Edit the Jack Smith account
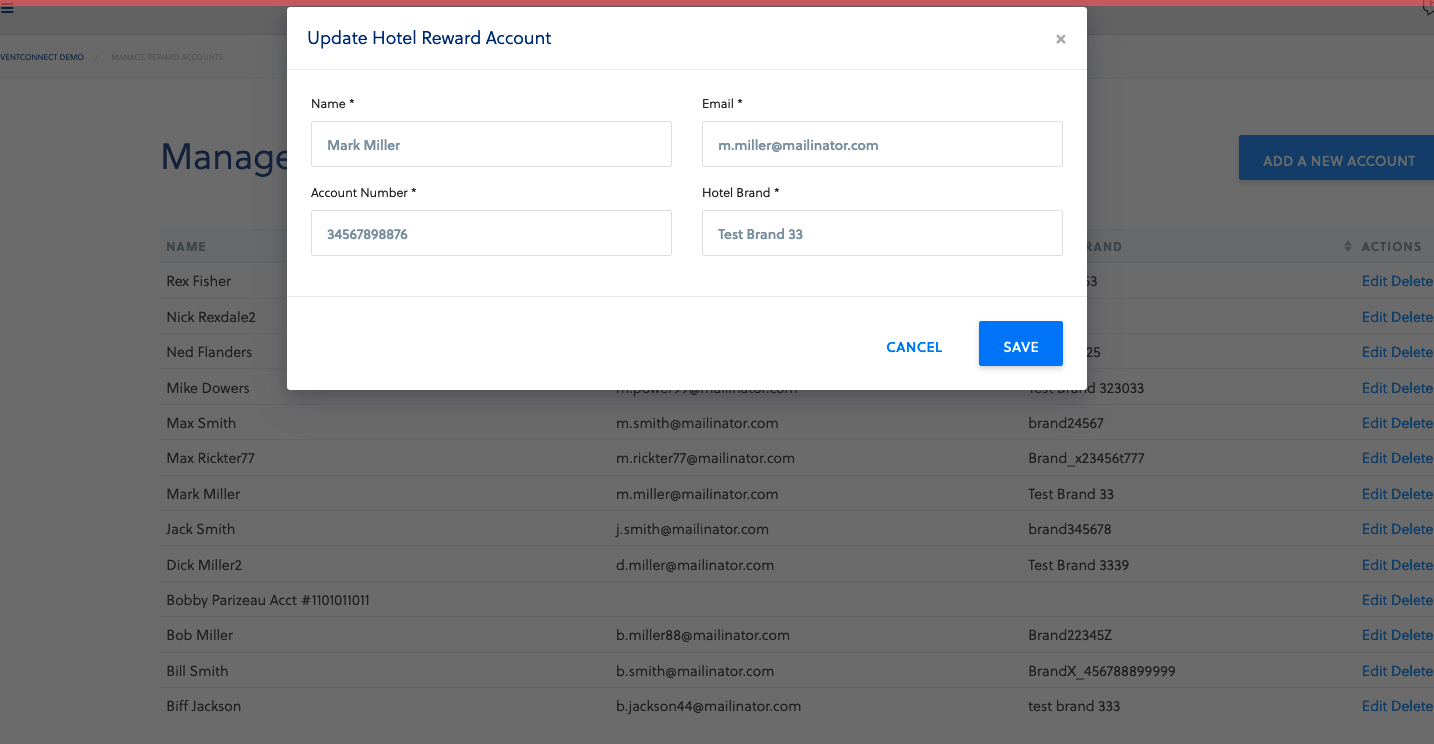 pyautogui.click(x=1374, y=529)
